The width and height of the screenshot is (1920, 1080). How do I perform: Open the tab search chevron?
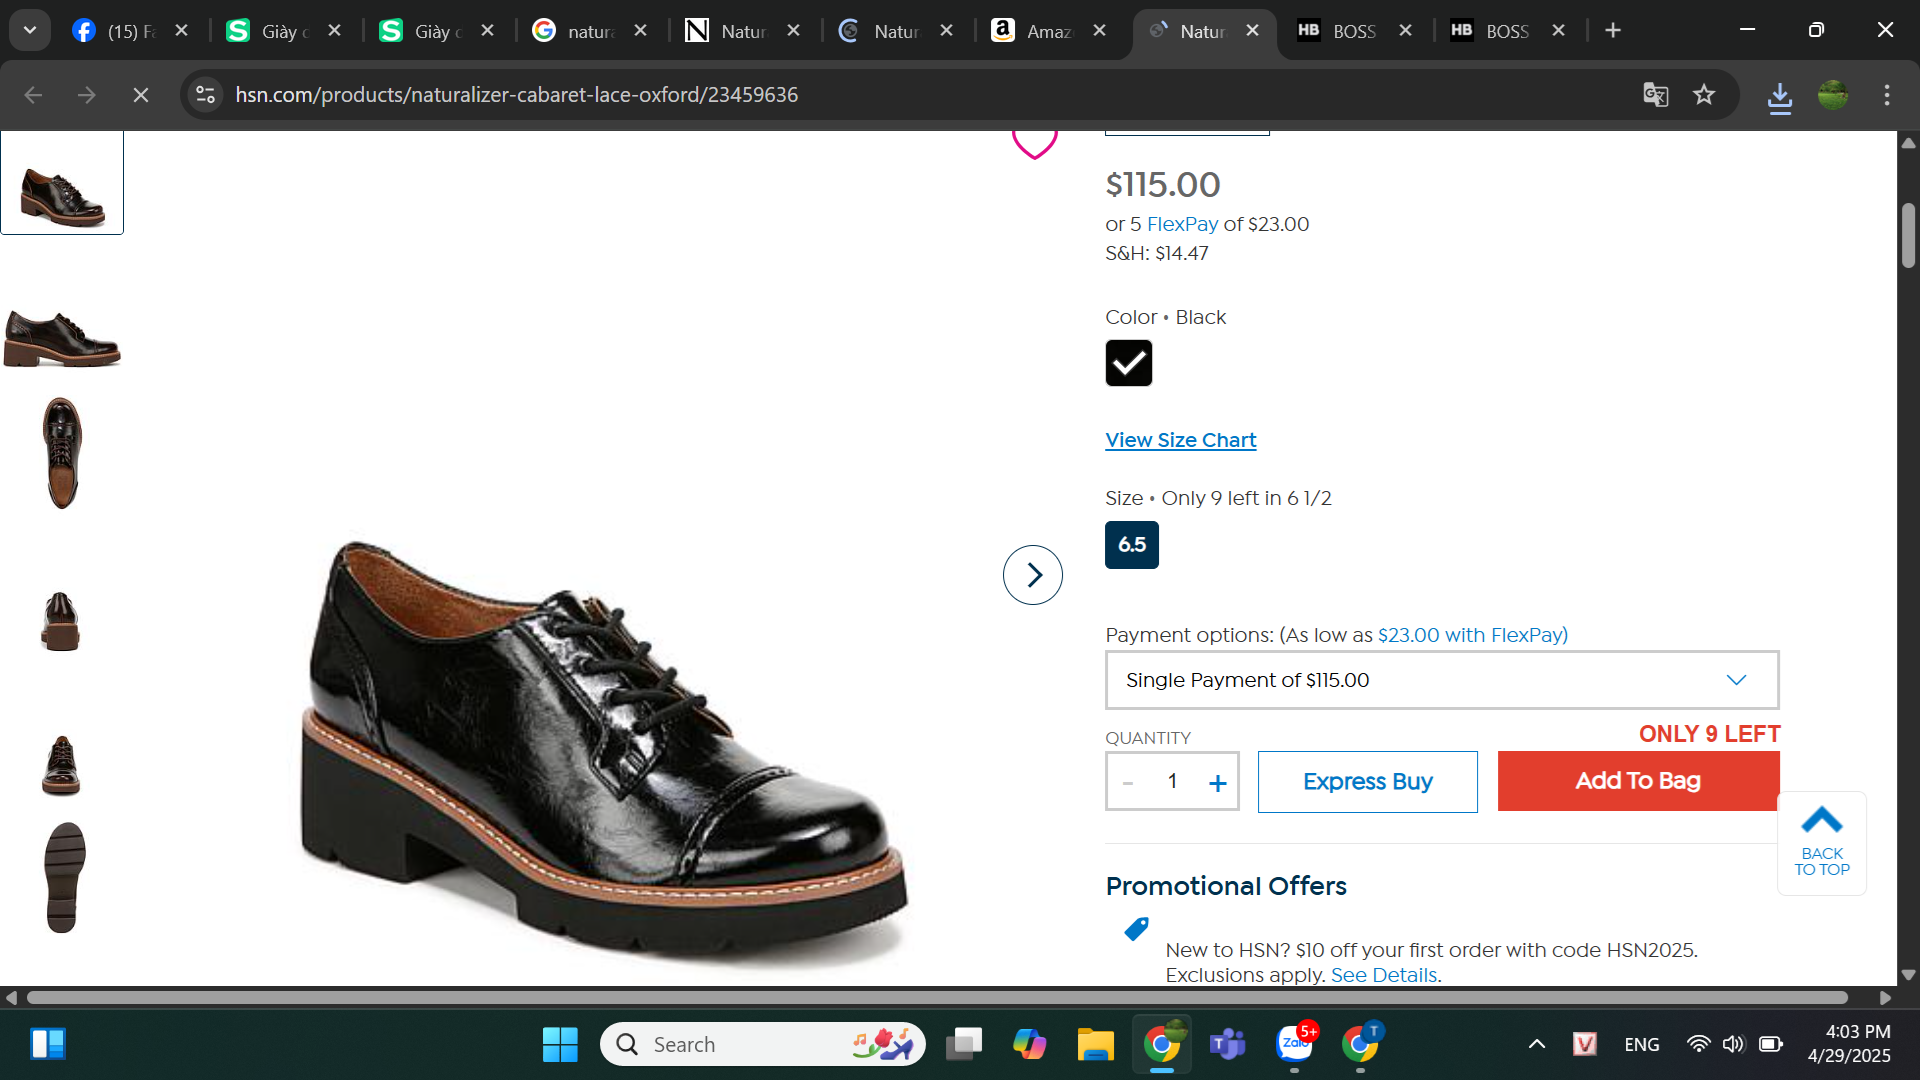[x=30, y=30]
